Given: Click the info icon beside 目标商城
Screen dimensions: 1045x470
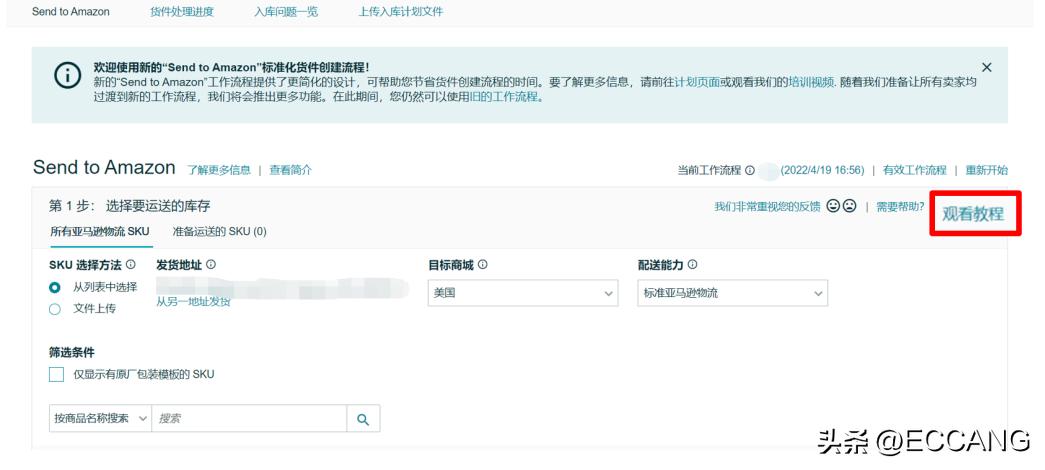Looking at the screenshot, I should [483, 265].
